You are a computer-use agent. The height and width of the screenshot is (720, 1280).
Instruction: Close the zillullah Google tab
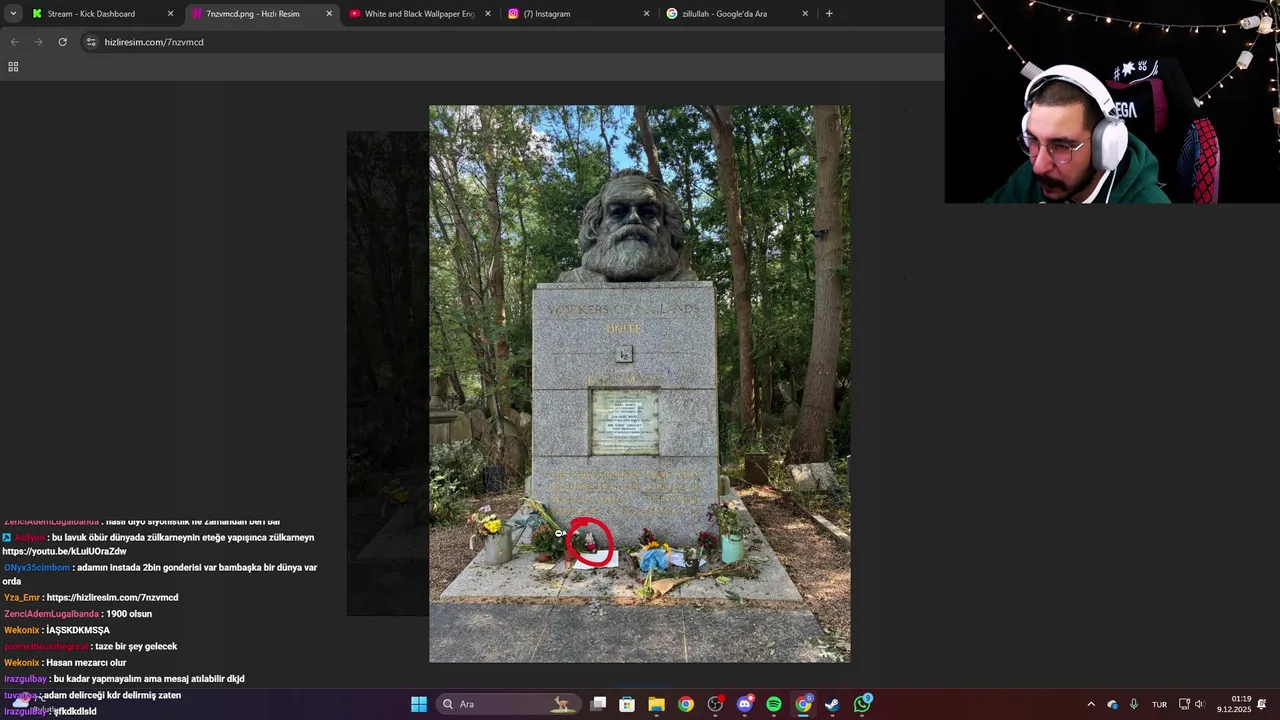[805, 14]
